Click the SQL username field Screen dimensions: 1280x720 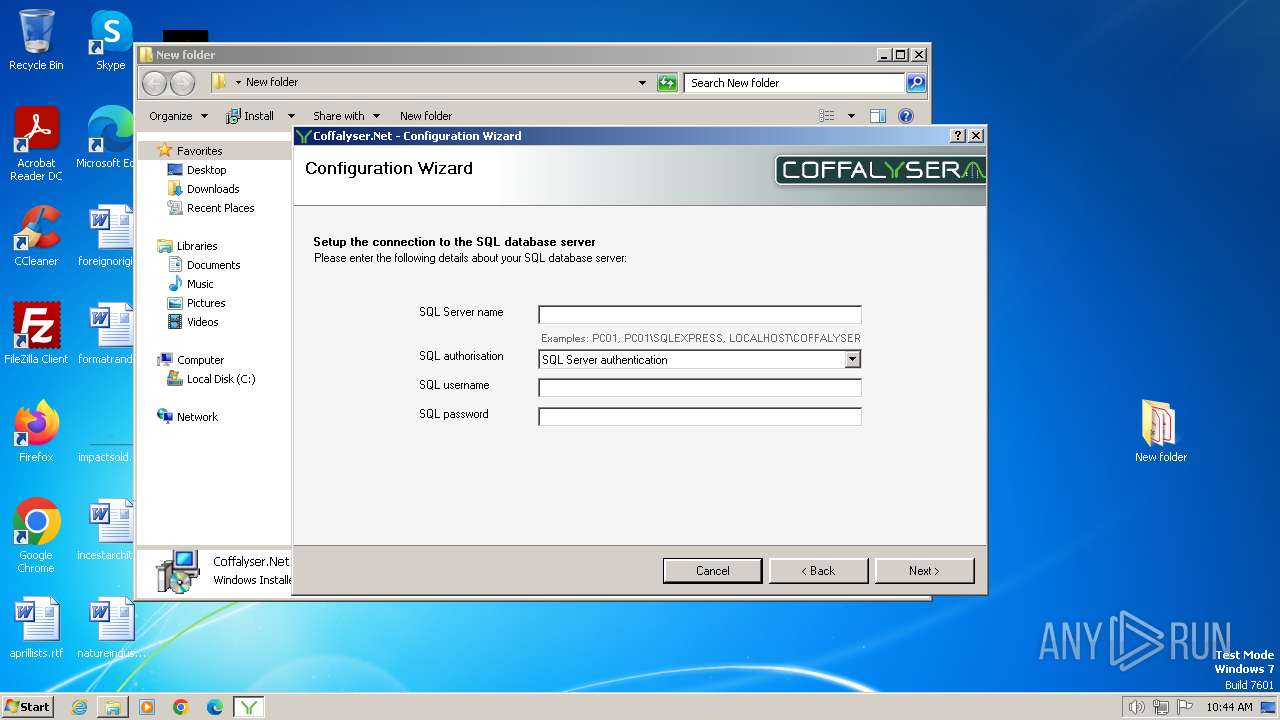(699, 388)
